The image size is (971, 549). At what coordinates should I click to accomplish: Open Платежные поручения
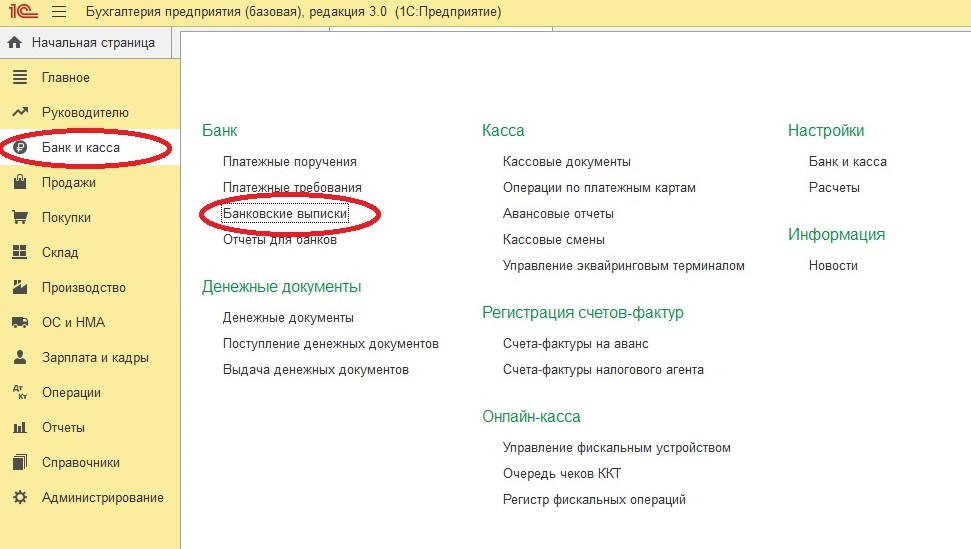click(x=289, y=161)
